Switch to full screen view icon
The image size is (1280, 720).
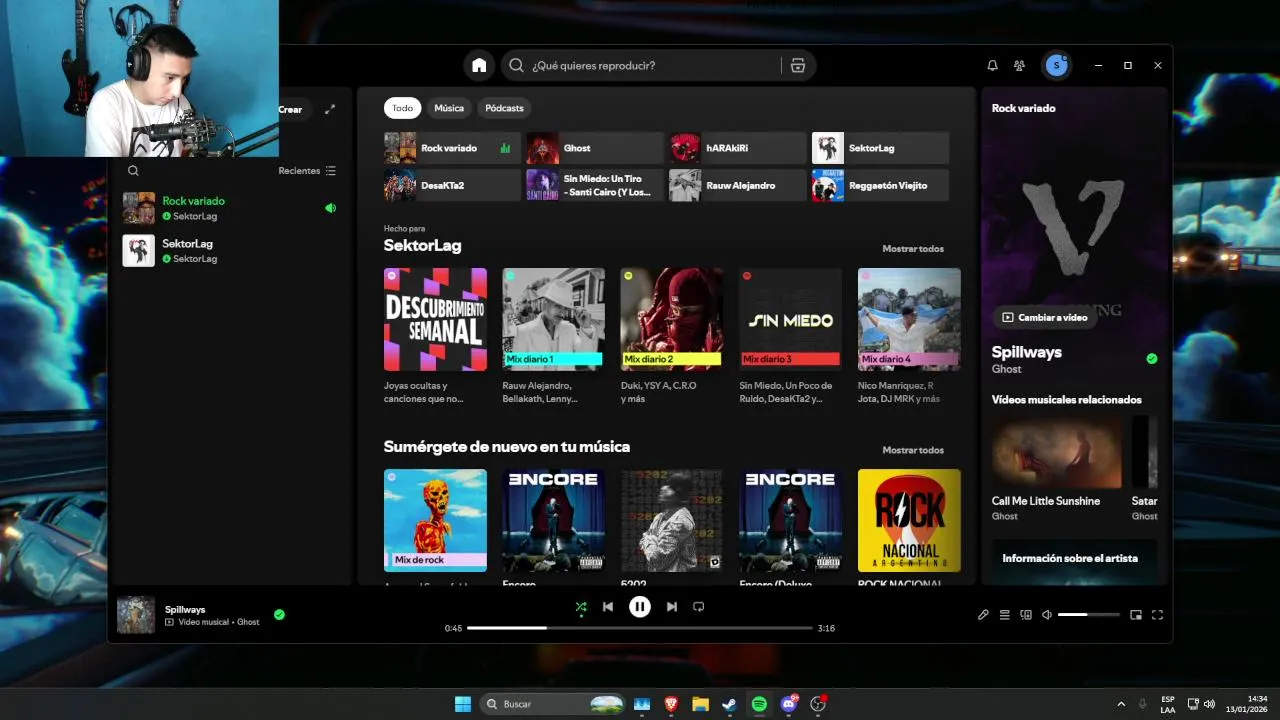click(x=1157, y=615)
